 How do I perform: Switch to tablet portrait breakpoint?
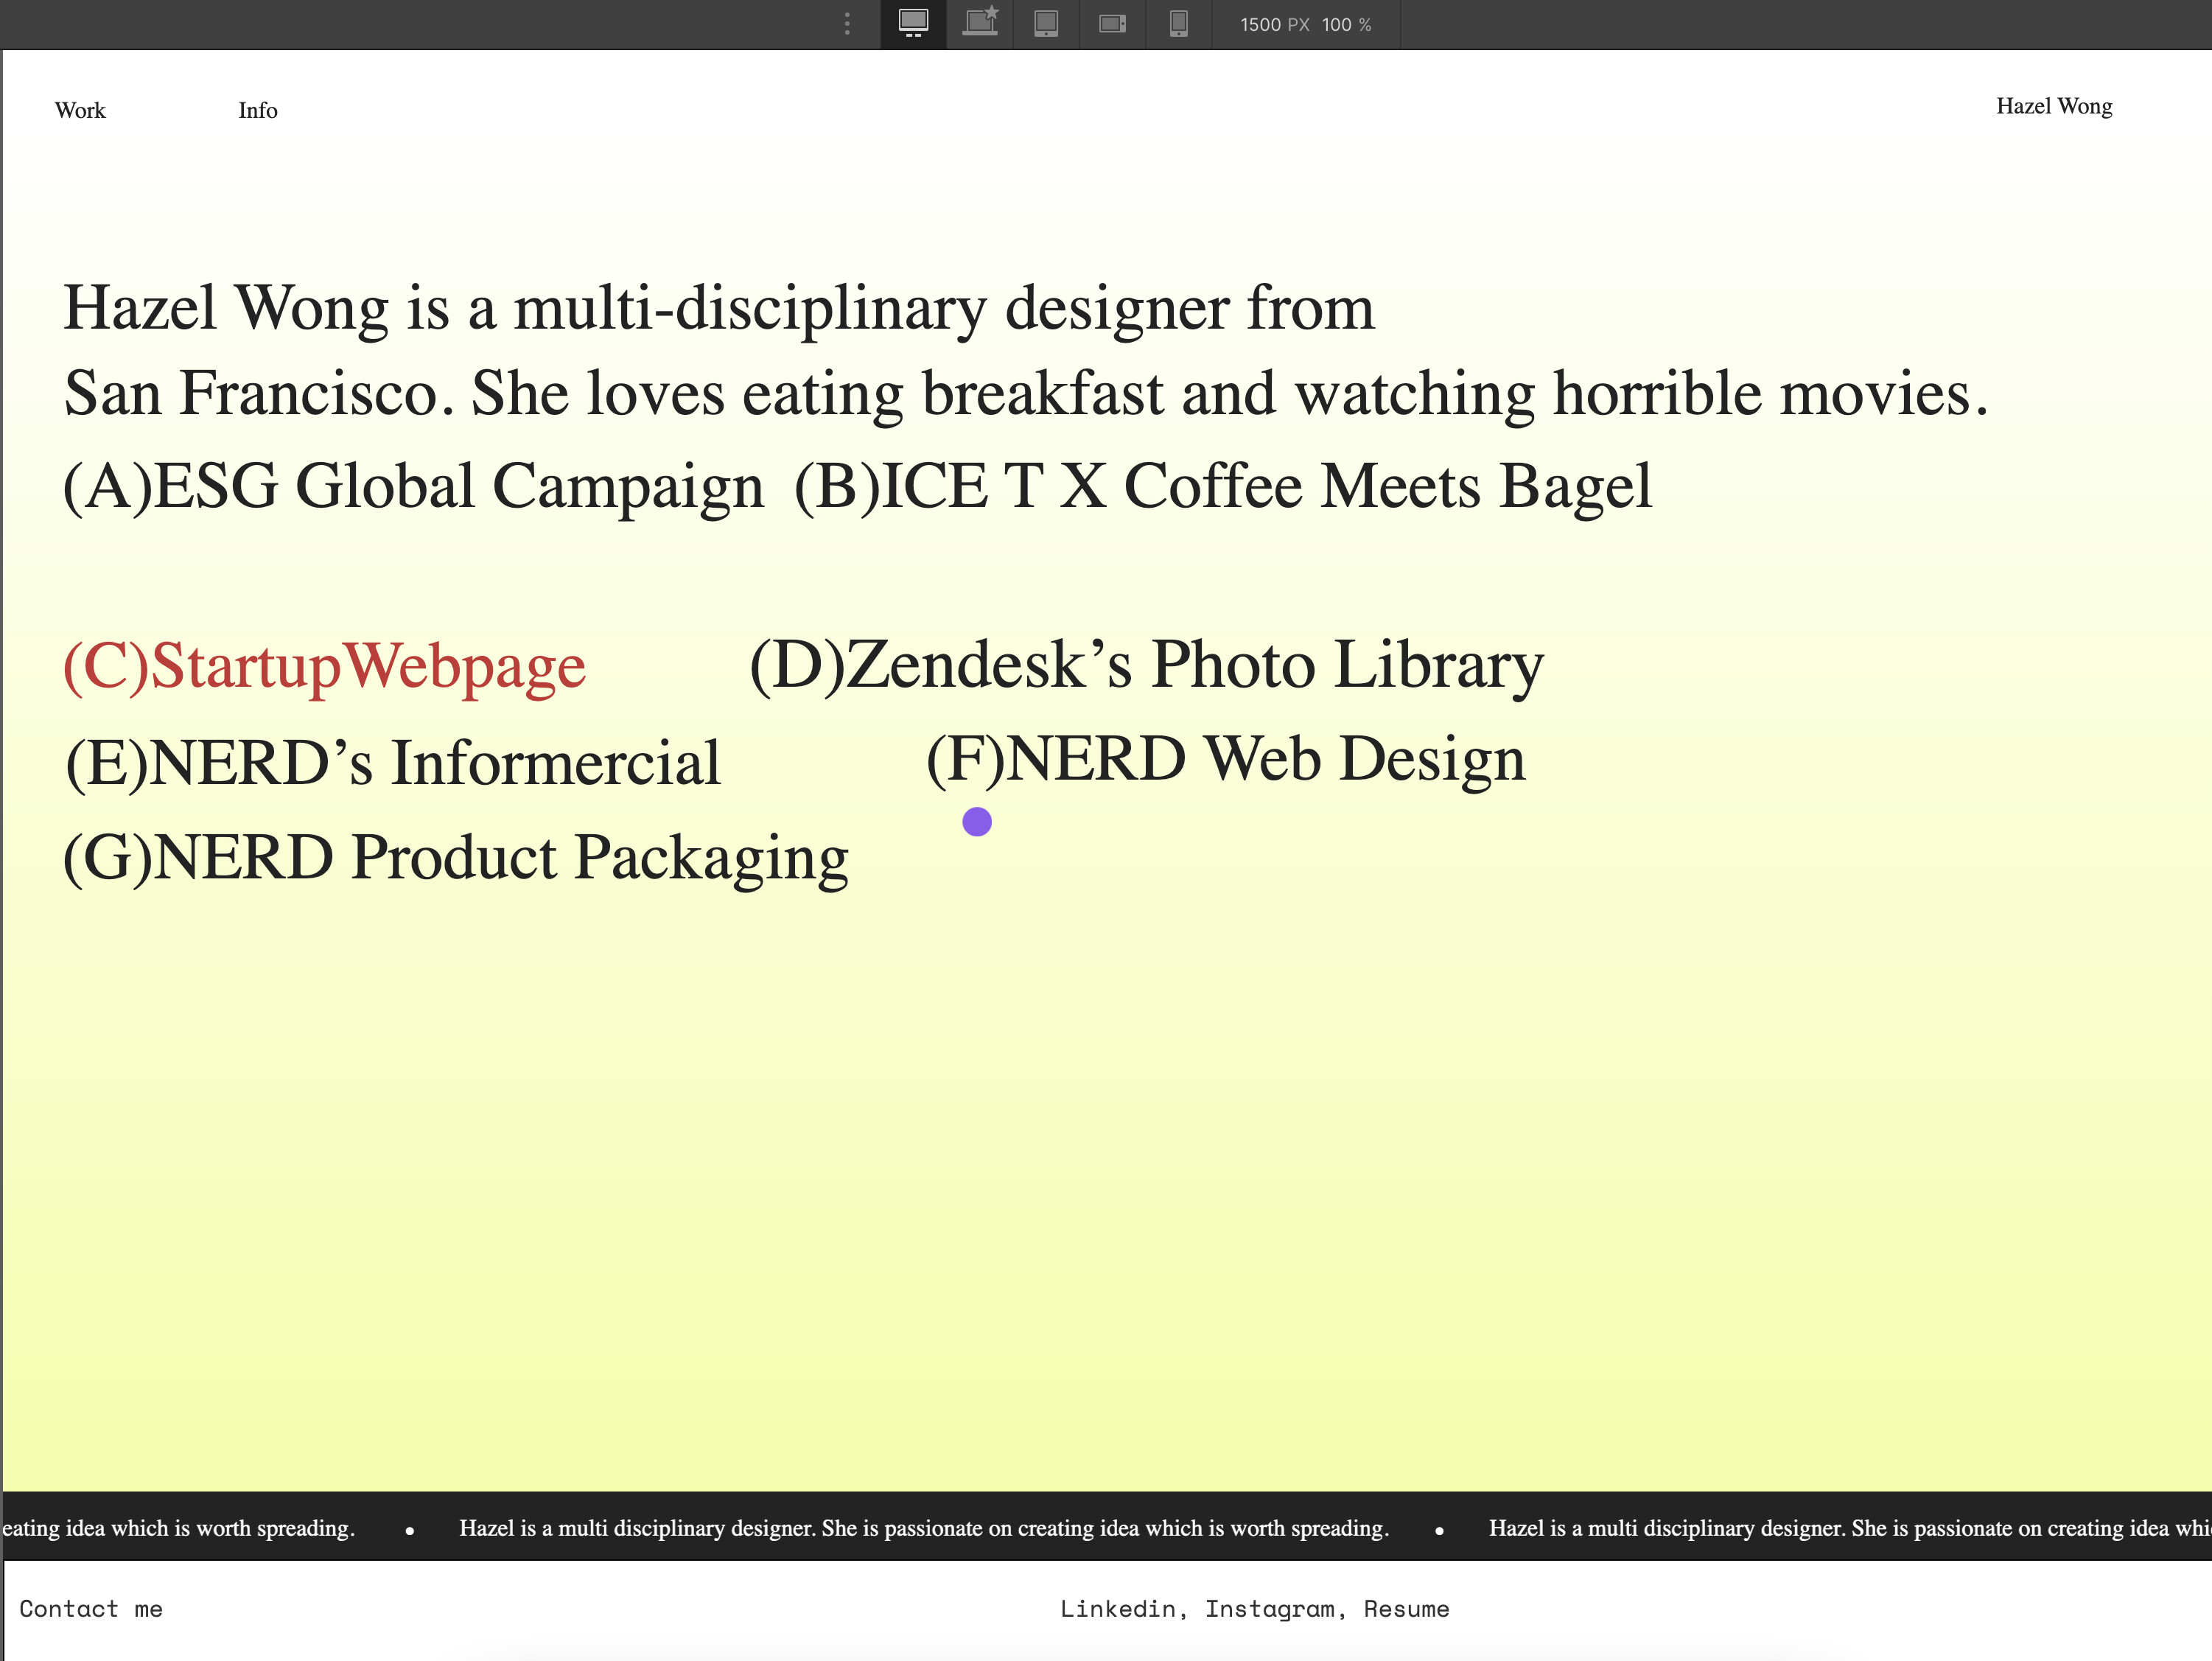pyautogui.click(x=1046, y=23)
